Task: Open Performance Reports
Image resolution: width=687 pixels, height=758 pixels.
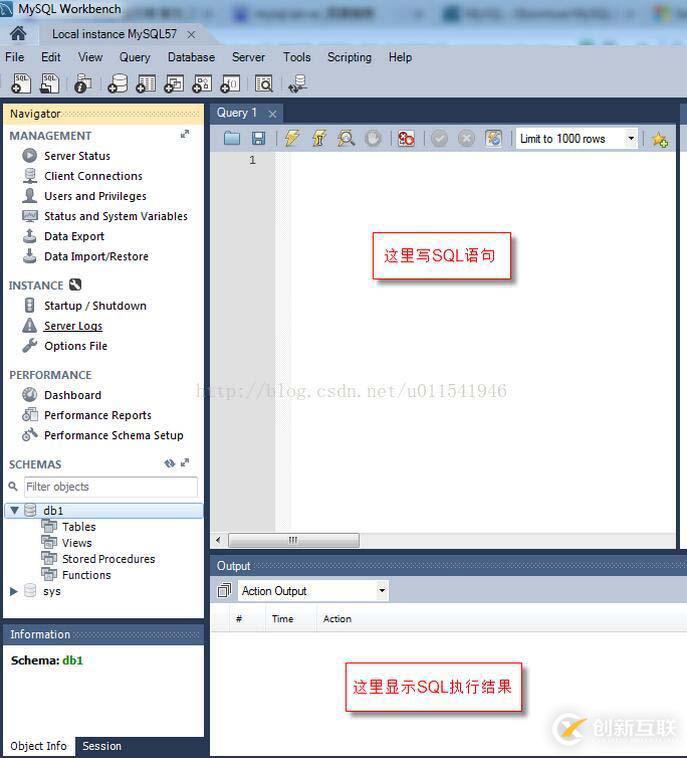Action: click(98, 415)
